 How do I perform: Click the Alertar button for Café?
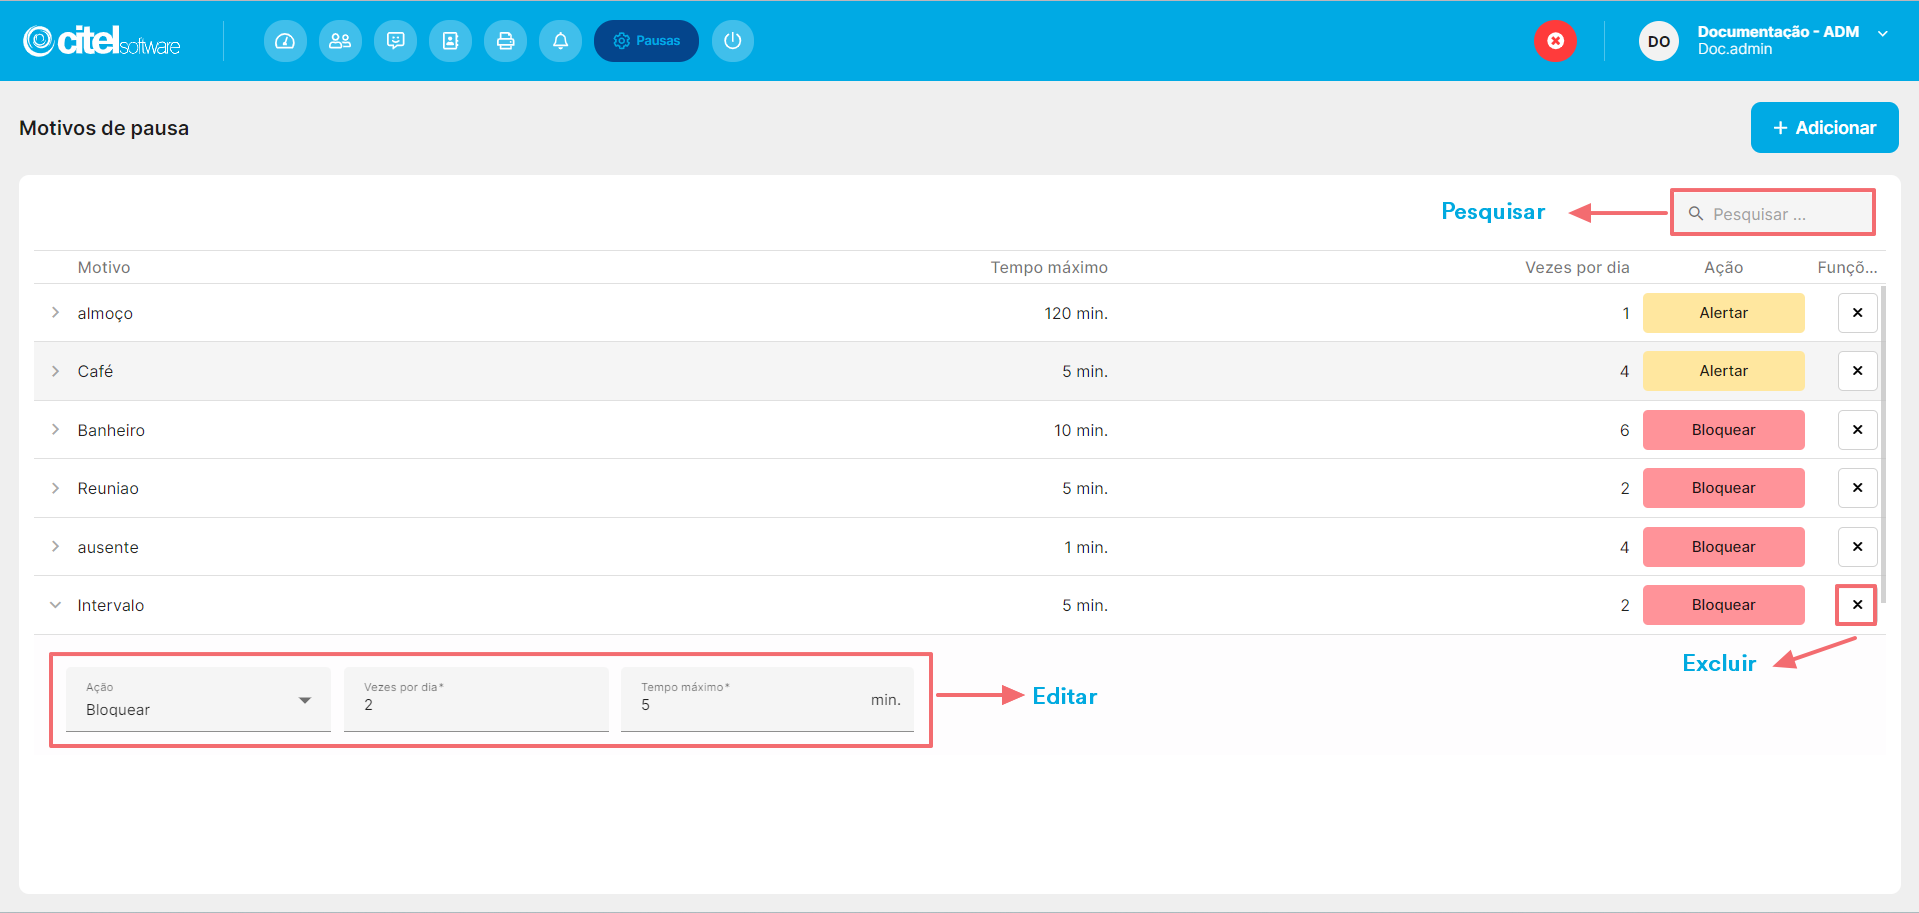[x=1723, y=371]
